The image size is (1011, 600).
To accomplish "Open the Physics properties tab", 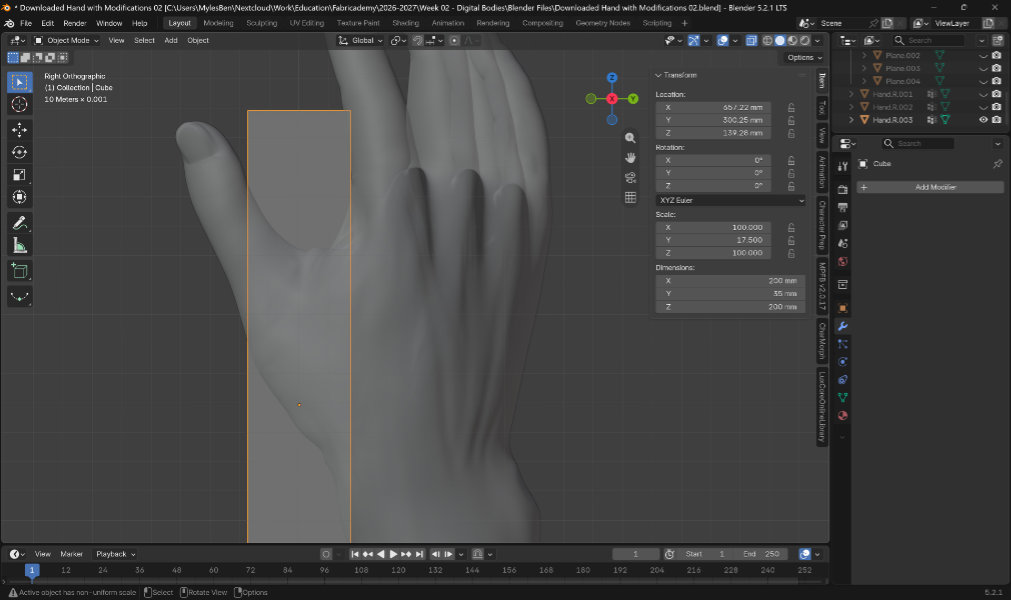I will pos(843,362).
